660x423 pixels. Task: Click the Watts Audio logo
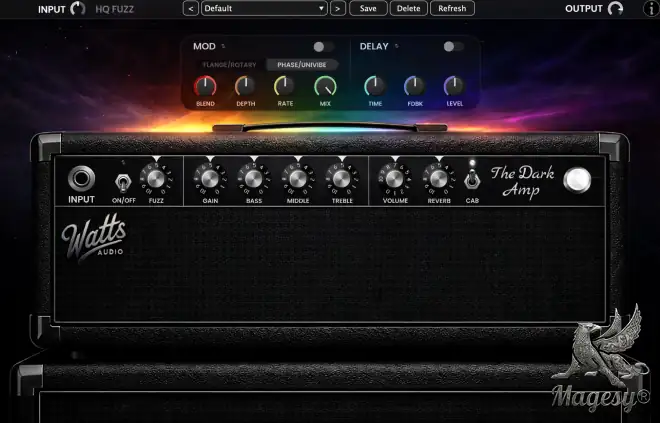coord(93,238)
